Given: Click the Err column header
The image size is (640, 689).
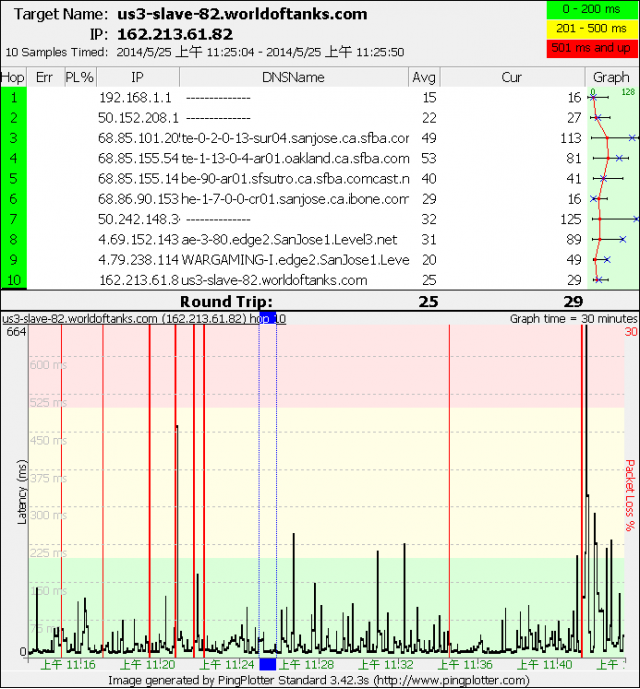Looking at the screenshot, I should point(44,77).
